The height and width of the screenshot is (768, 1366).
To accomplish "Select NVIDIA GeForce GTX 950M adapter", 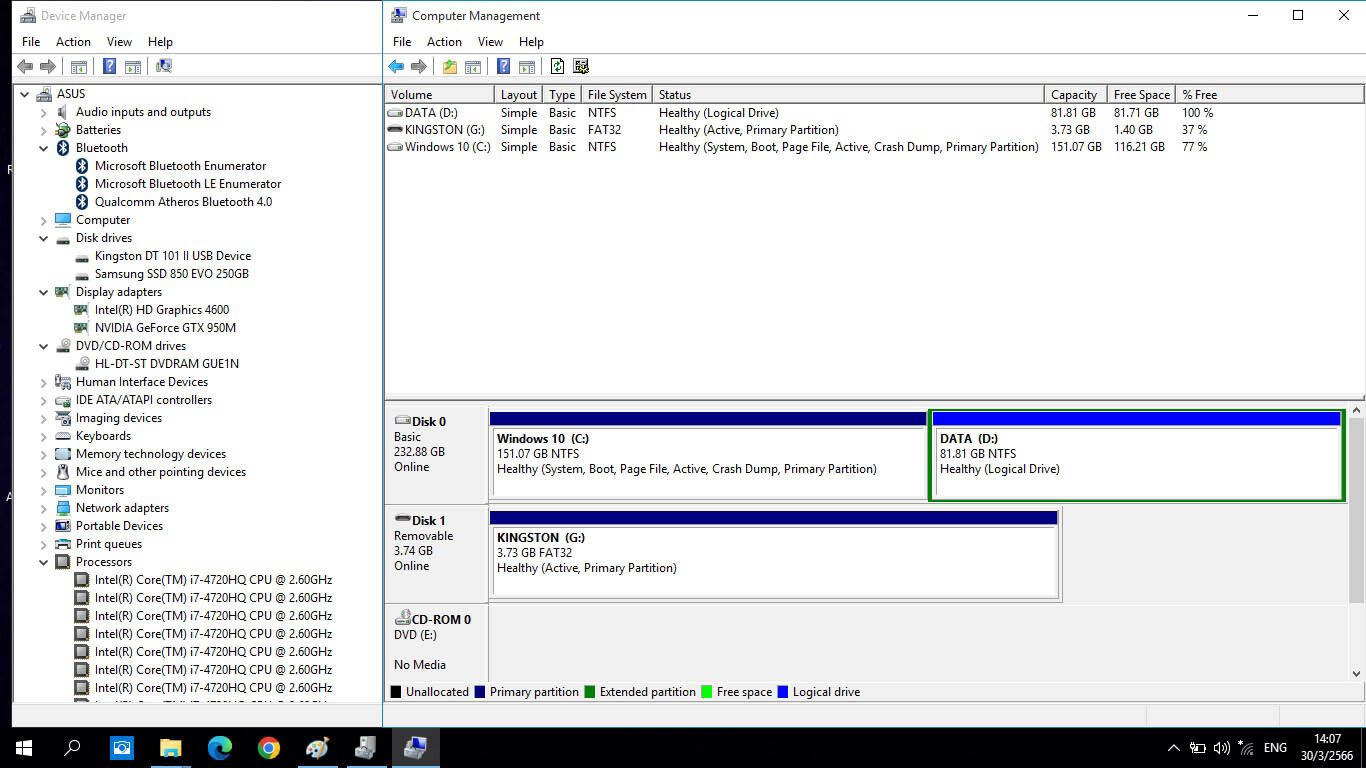I will point(165,328).
